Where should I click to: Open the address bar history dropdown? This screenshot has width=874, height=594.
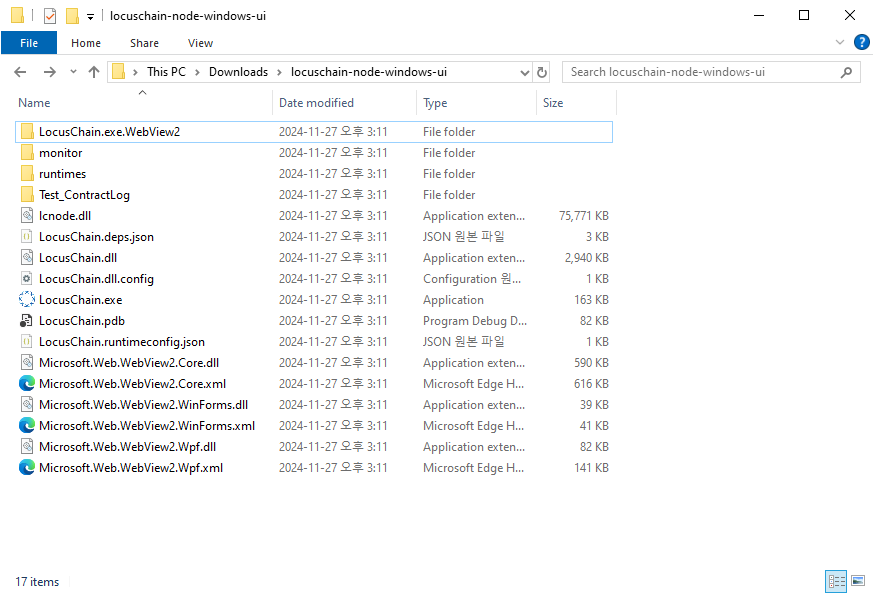(524, 72)
